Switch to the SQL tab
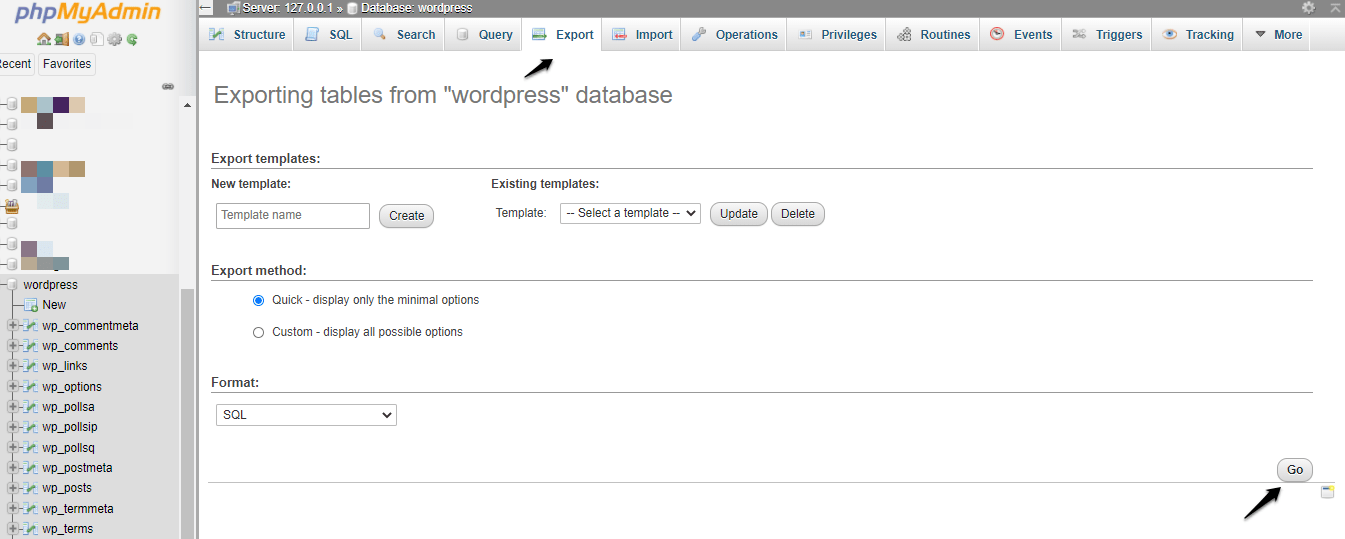The height and width of the screenshot is (539, 1345). click(x=329, y=34)
